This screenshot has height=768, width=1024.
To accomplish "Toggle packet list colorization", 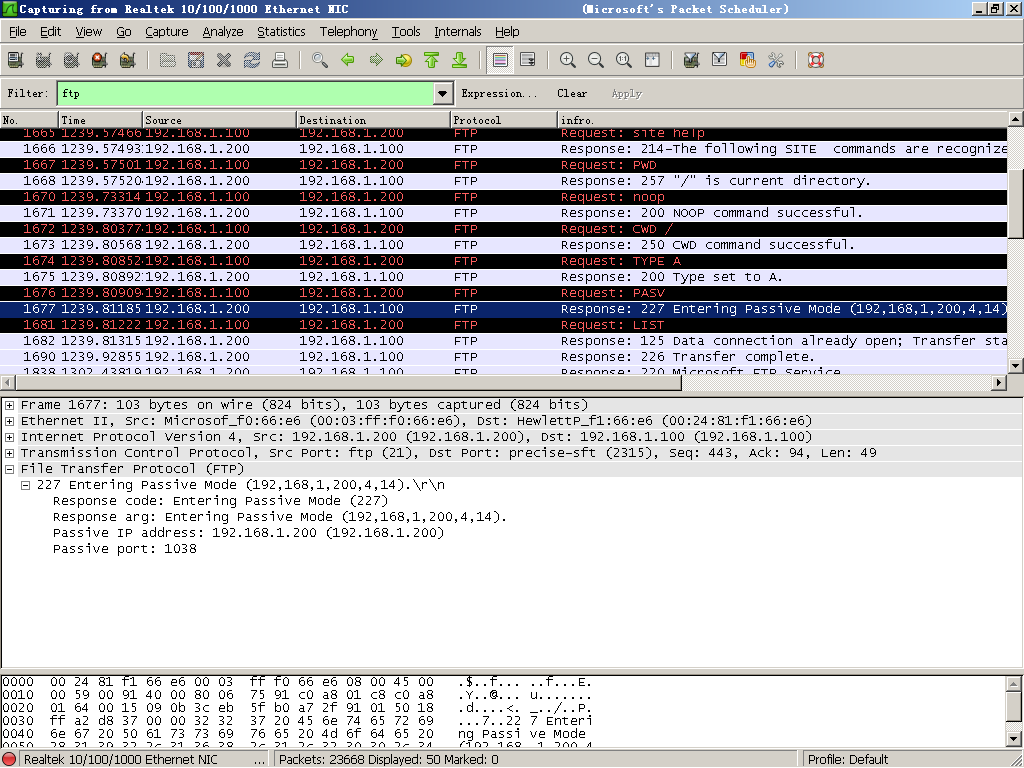I will coord(500,60).
